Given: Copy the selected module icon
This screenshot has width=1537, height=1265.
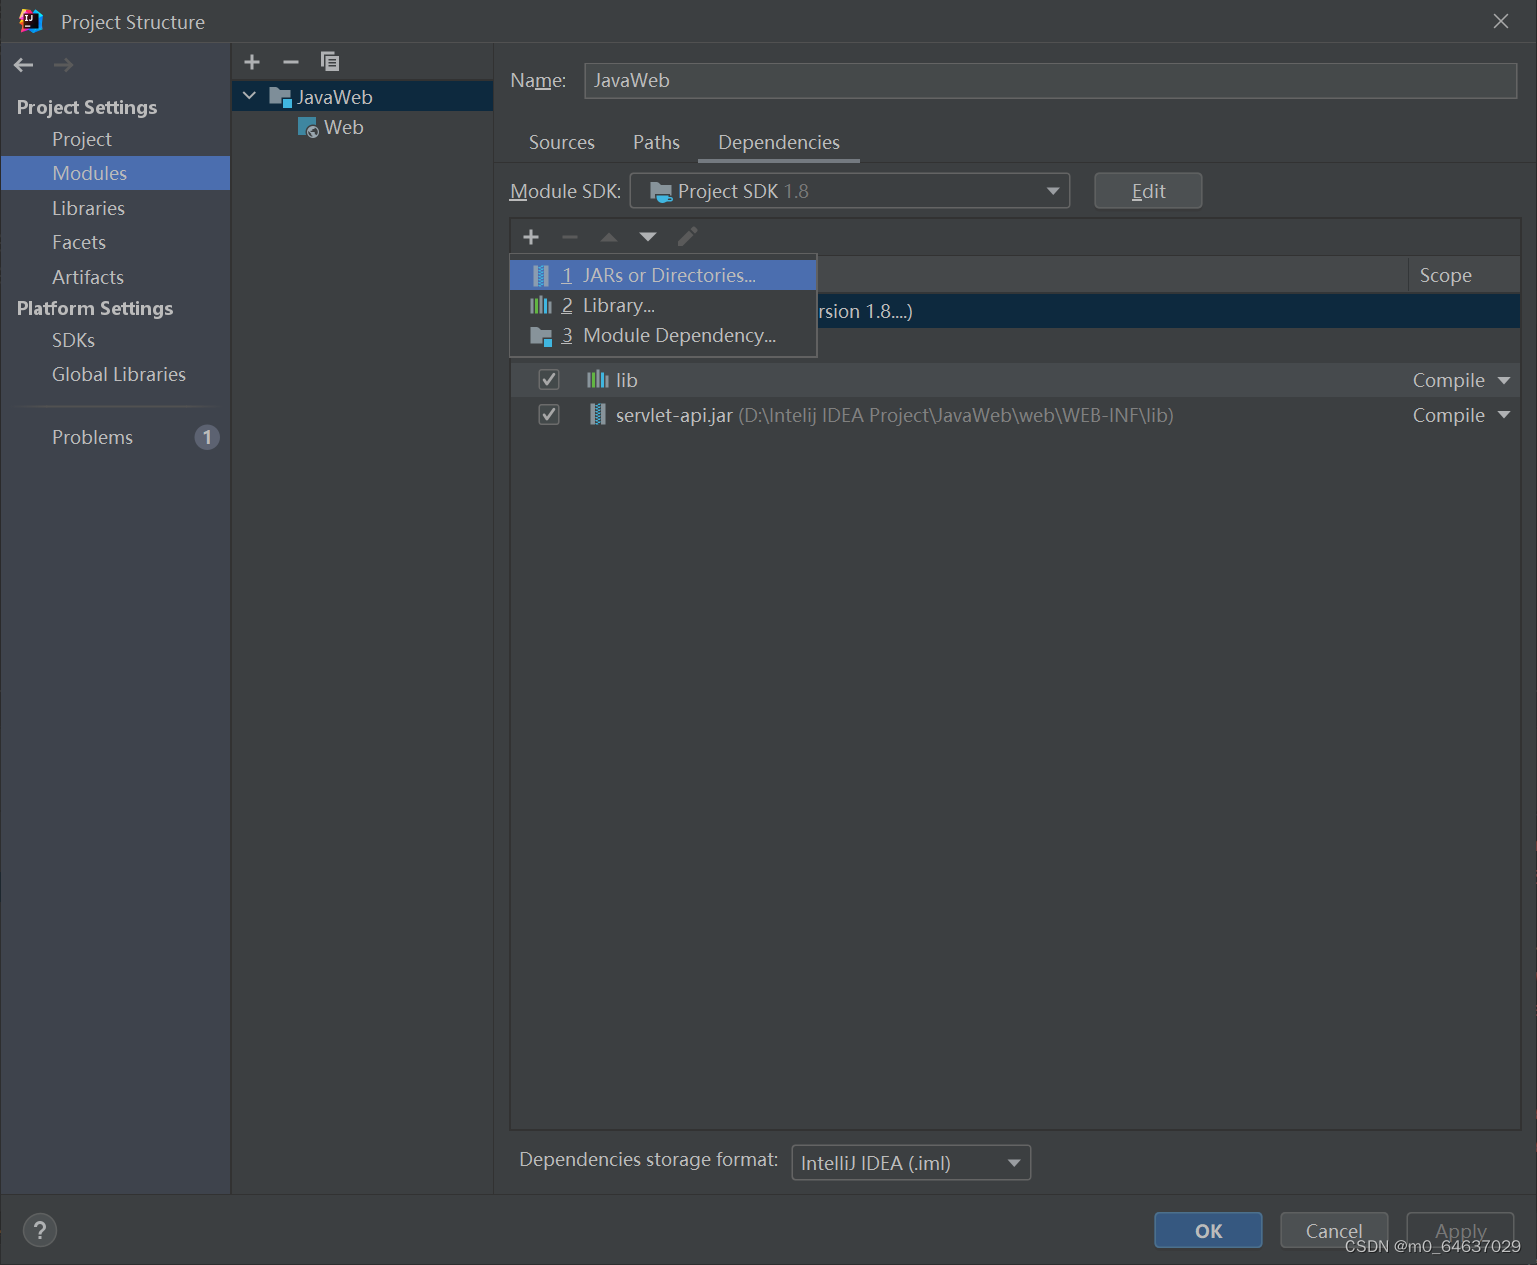Looking at the screenshot, I should 330,62.
